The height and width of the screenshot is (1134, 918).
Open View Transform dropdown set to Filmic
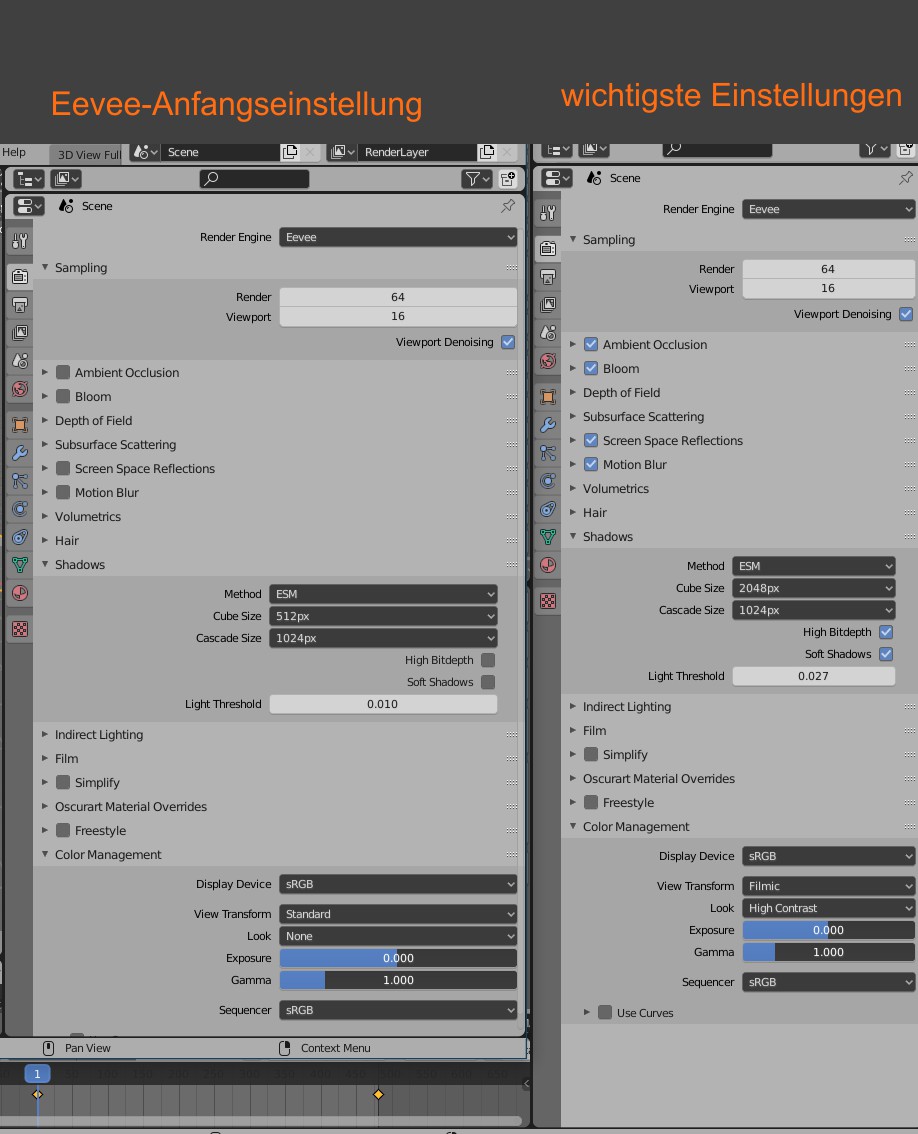click(828, 886)
